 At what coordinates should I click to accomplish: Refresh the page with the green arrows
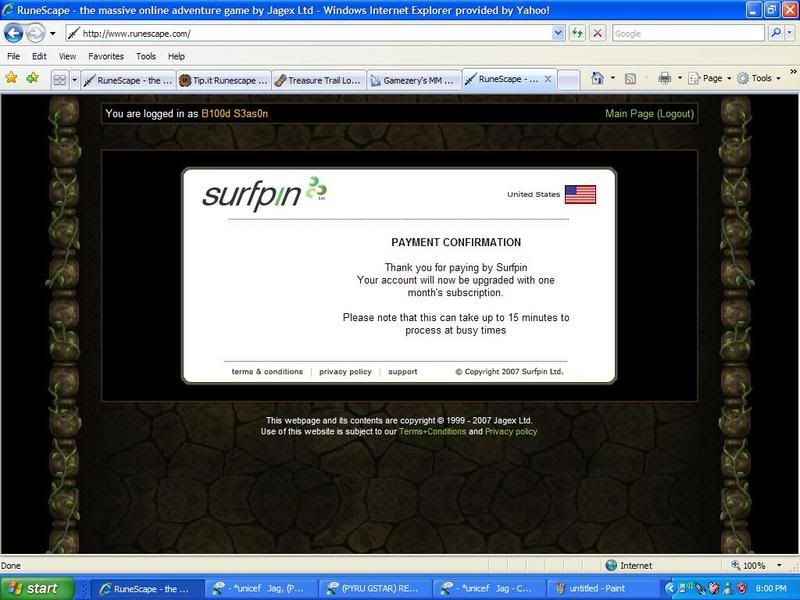pyautogui.click(x=577, y=34)
